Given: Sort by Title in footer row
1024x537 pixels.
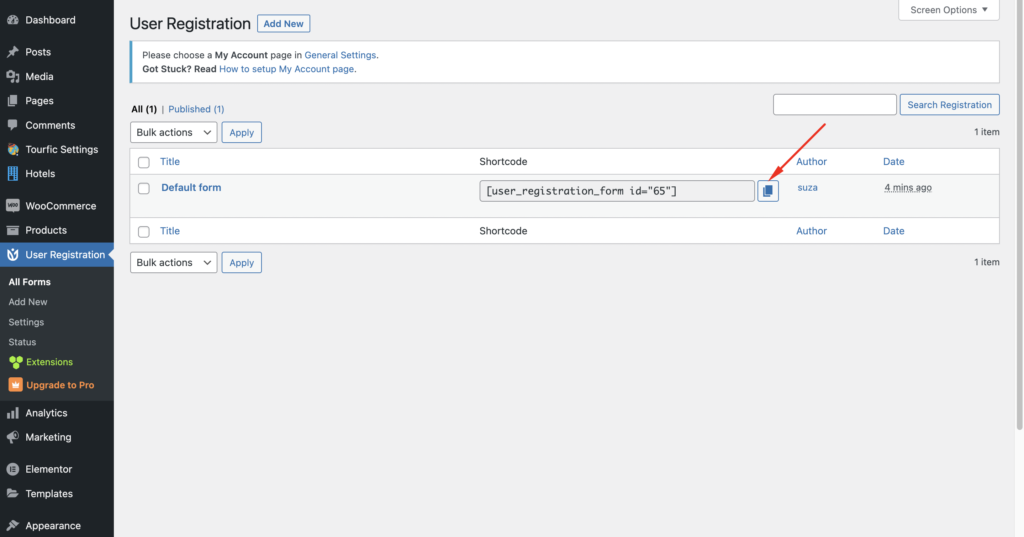Looking at the screenshot, I should 170,231.
